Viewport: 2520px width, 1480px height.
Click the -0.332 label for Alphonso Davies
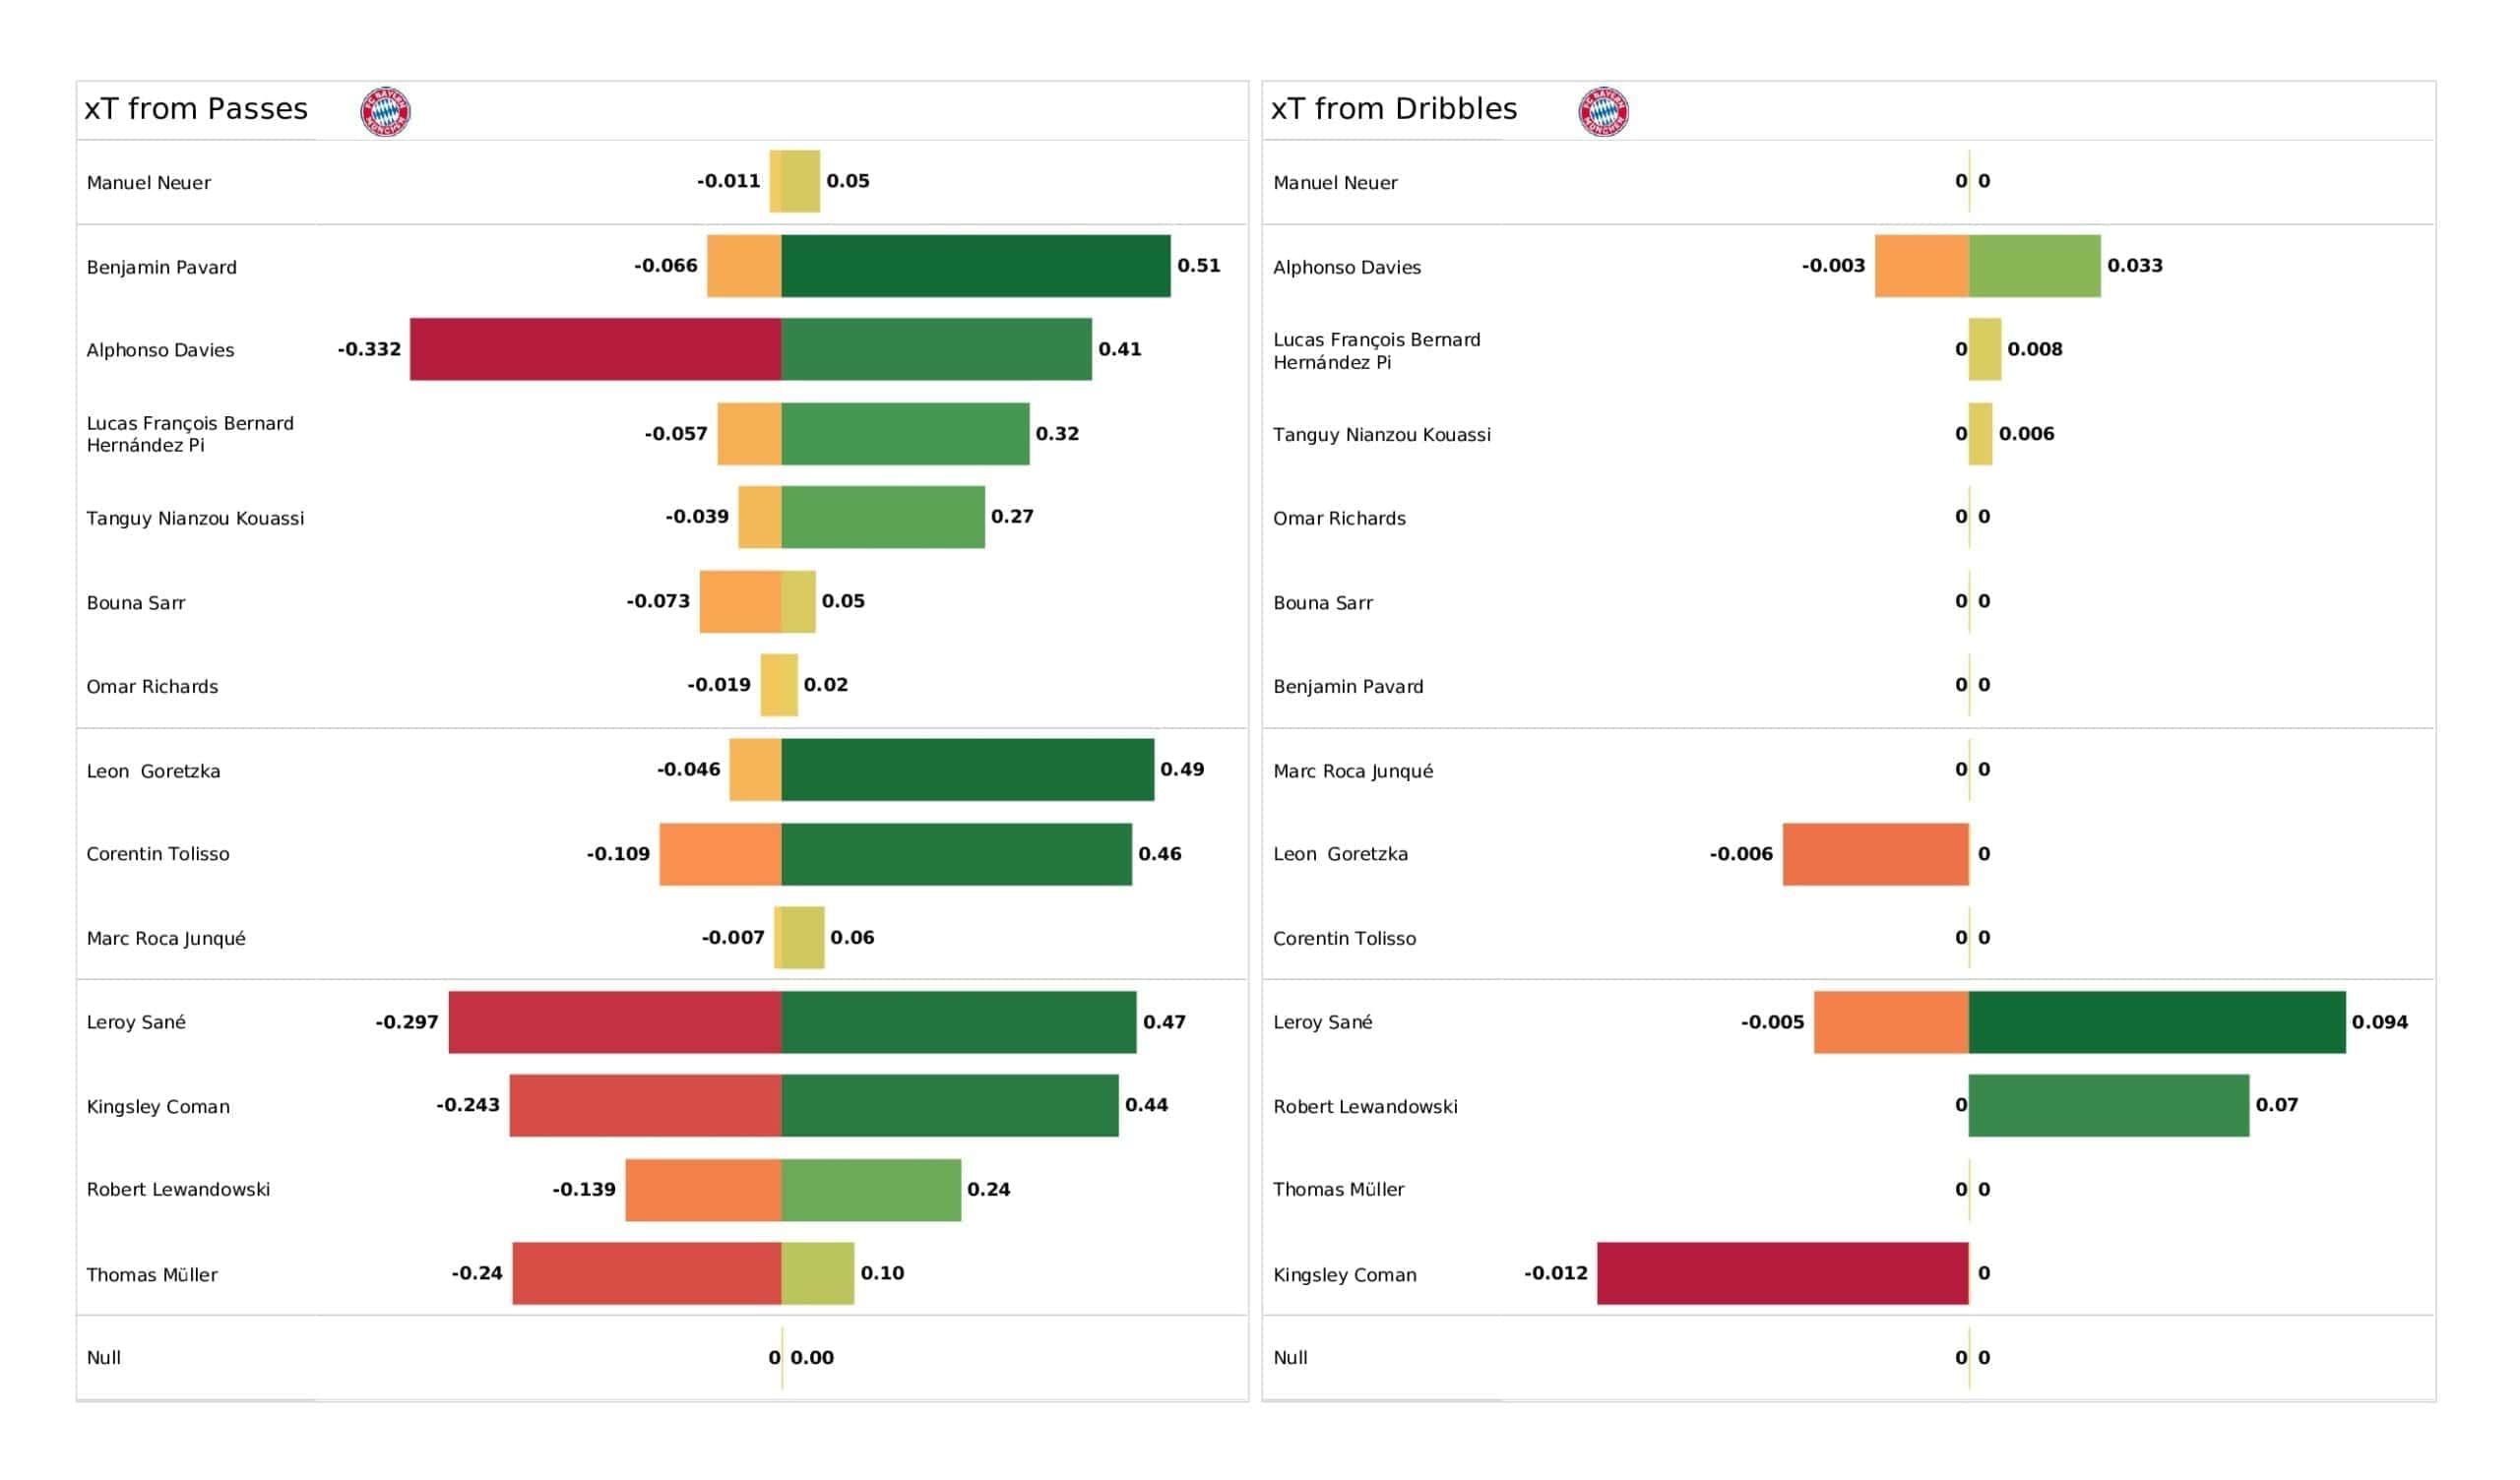[x=369, y=349]
